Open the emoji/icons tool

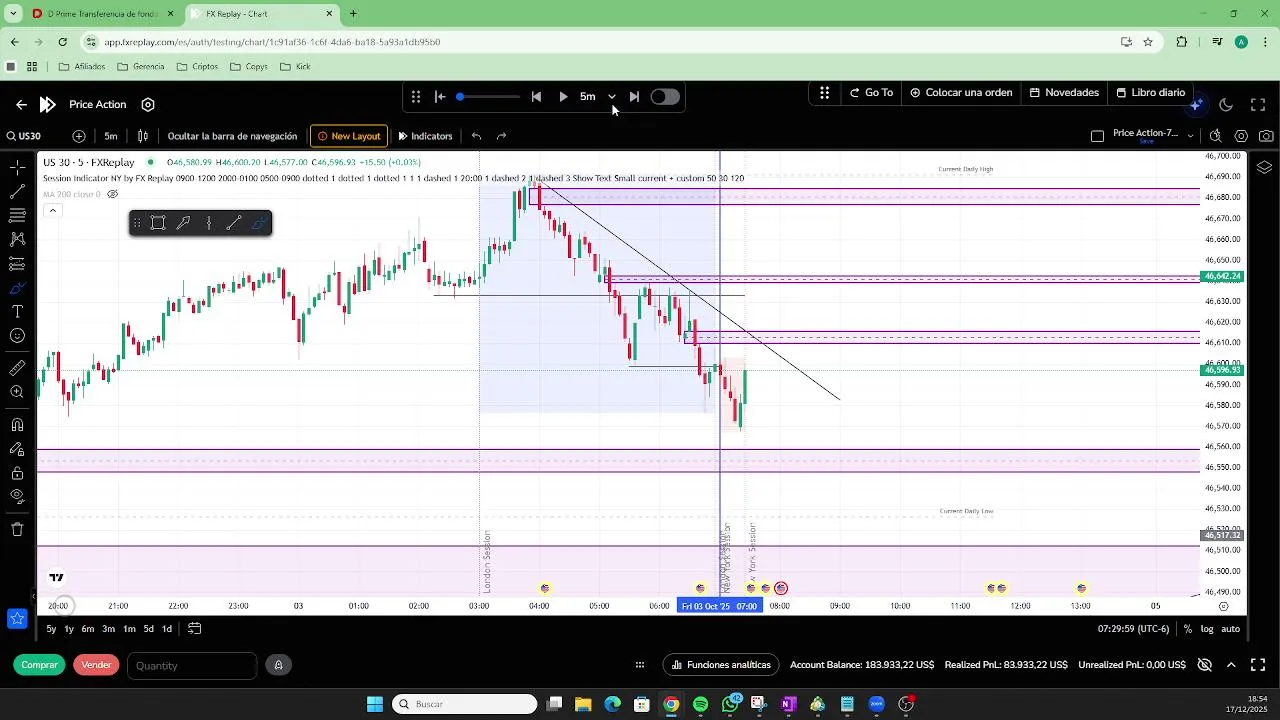point(17,336)
